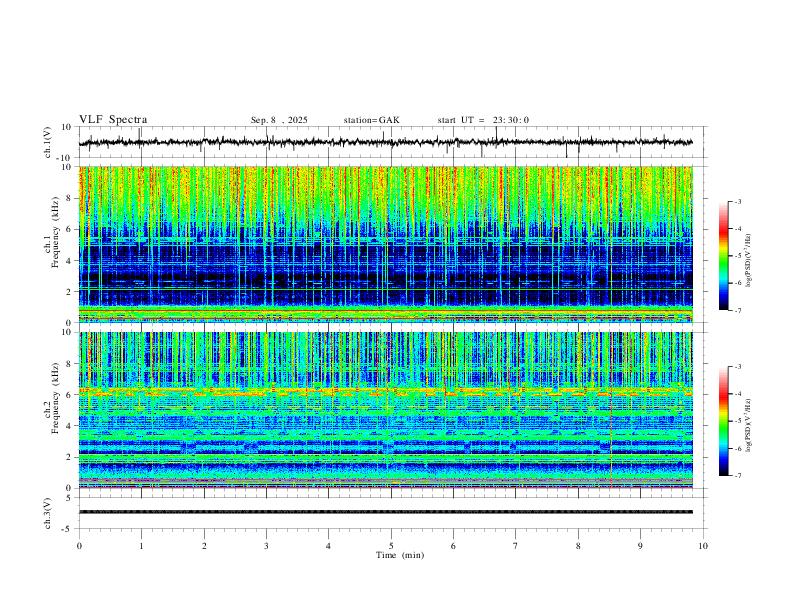The height and width of the screenshot is (612, 792).
Task: Click the 'ch.1(V)' waveform axis label
Action: pos(48,142)
